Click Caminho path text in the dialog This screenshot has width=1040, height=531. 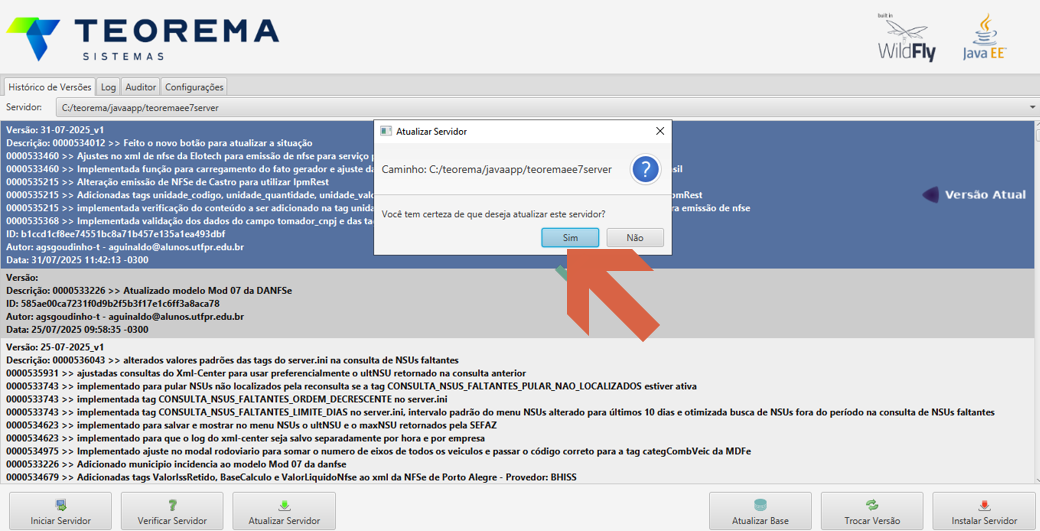pyautogui.click(x=496, y=169)
